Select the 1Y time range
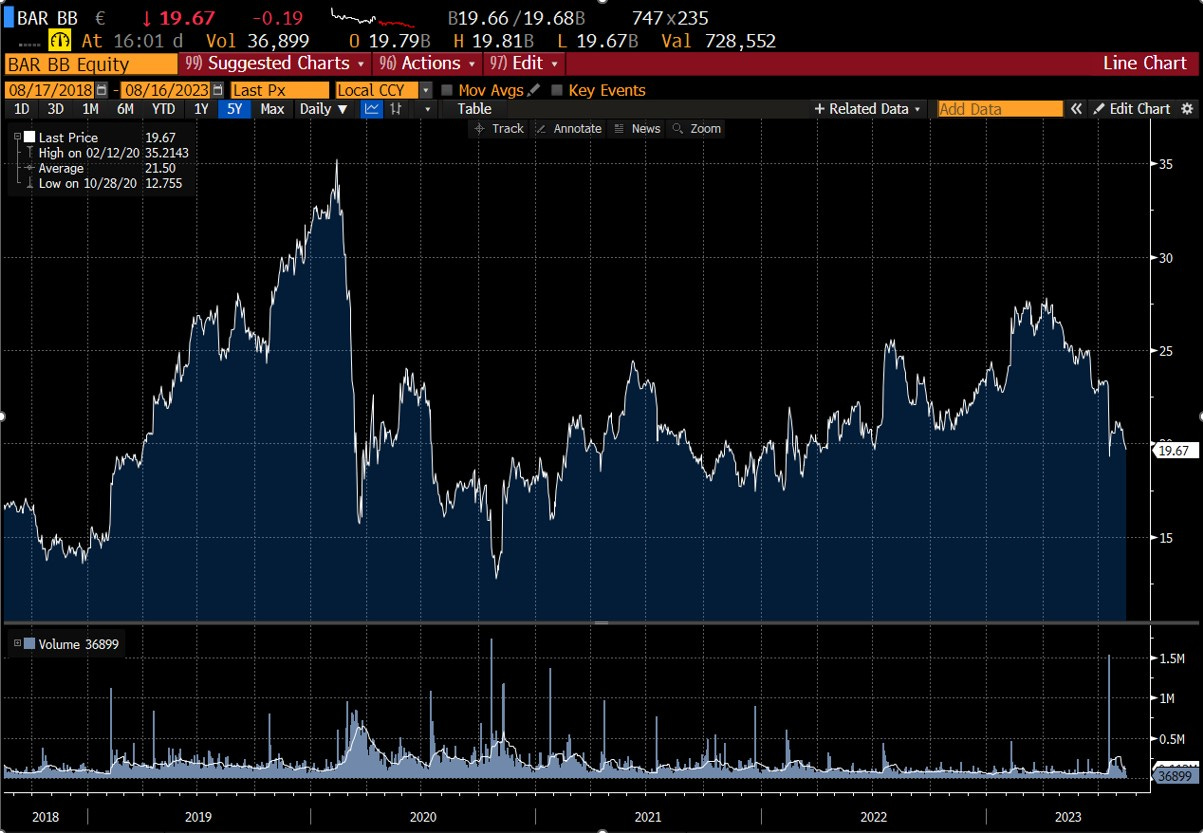This screenshot has height=833, width=1203. tap(201, 109)
